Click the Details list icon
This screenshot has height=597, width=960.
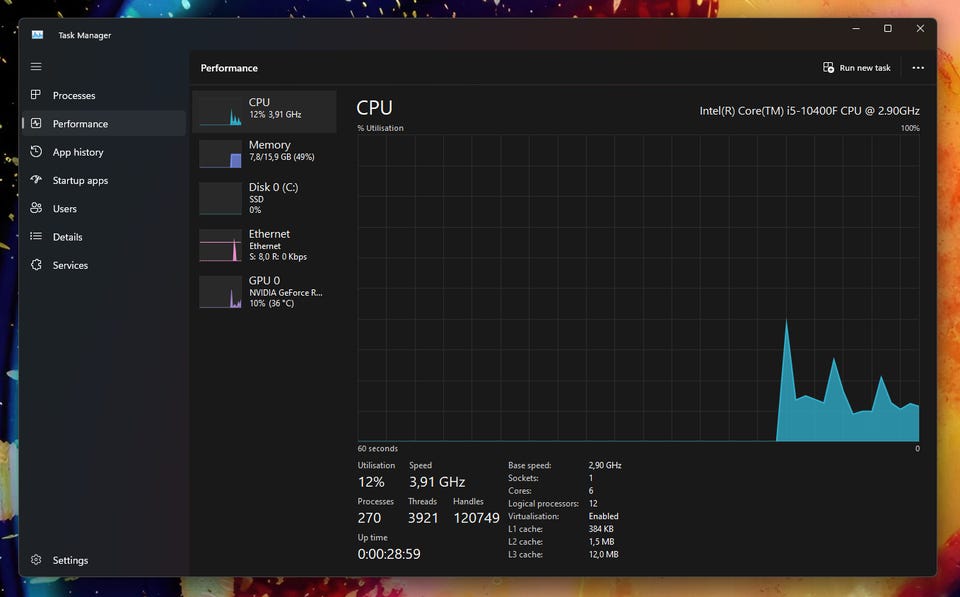tap(36, 236)
